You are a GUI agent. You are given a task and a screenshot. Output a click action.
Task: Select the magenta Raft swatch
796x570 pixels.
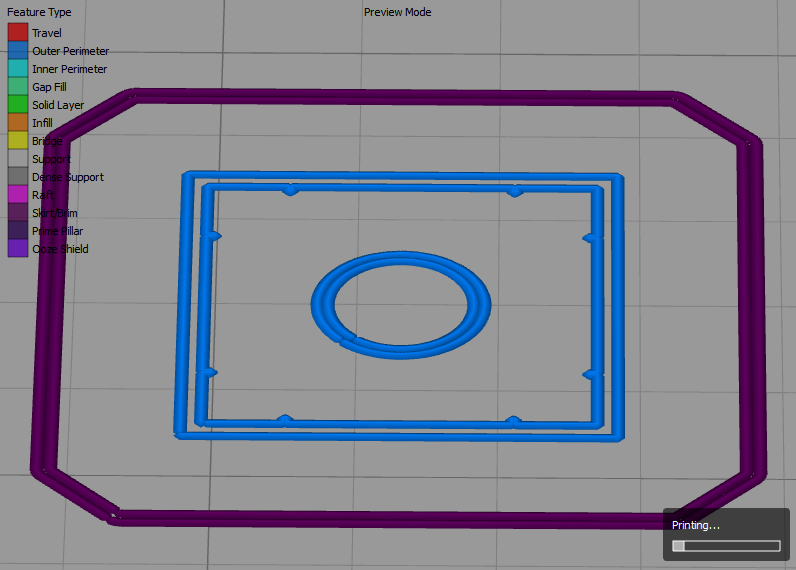pos(18,195)
